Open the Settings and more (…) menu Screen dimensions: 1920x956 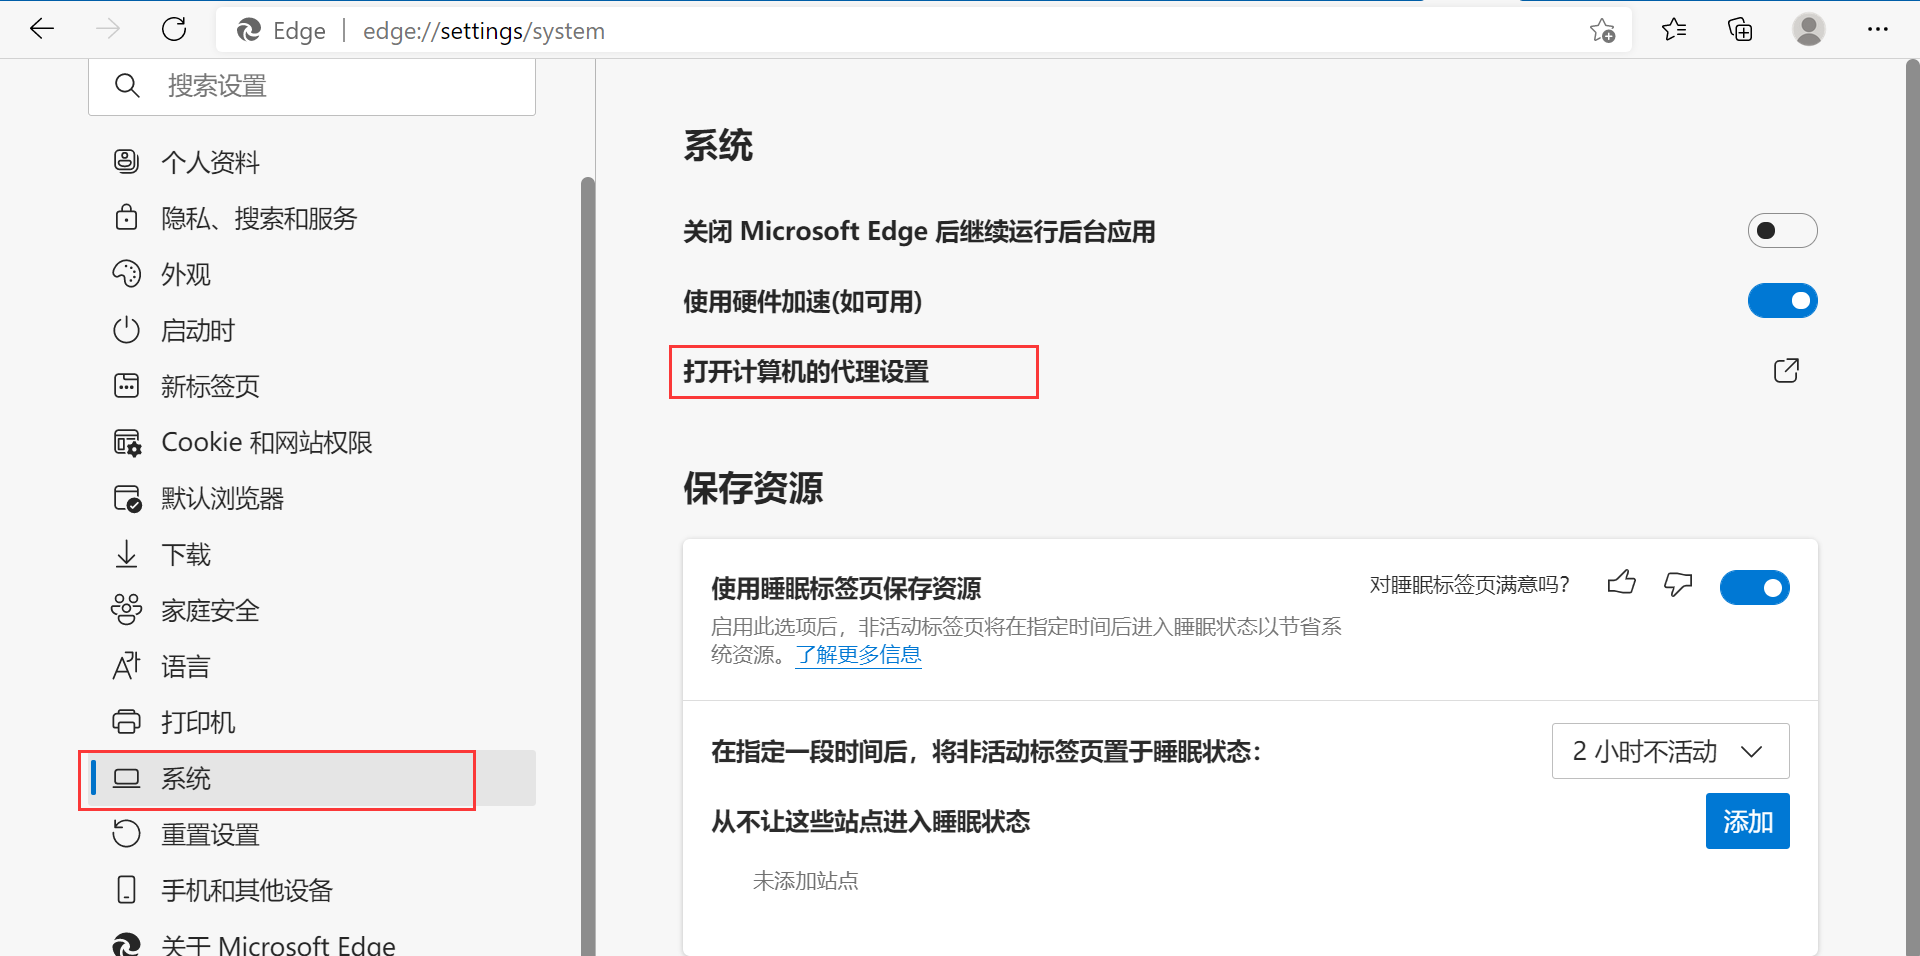point(1879,29)
